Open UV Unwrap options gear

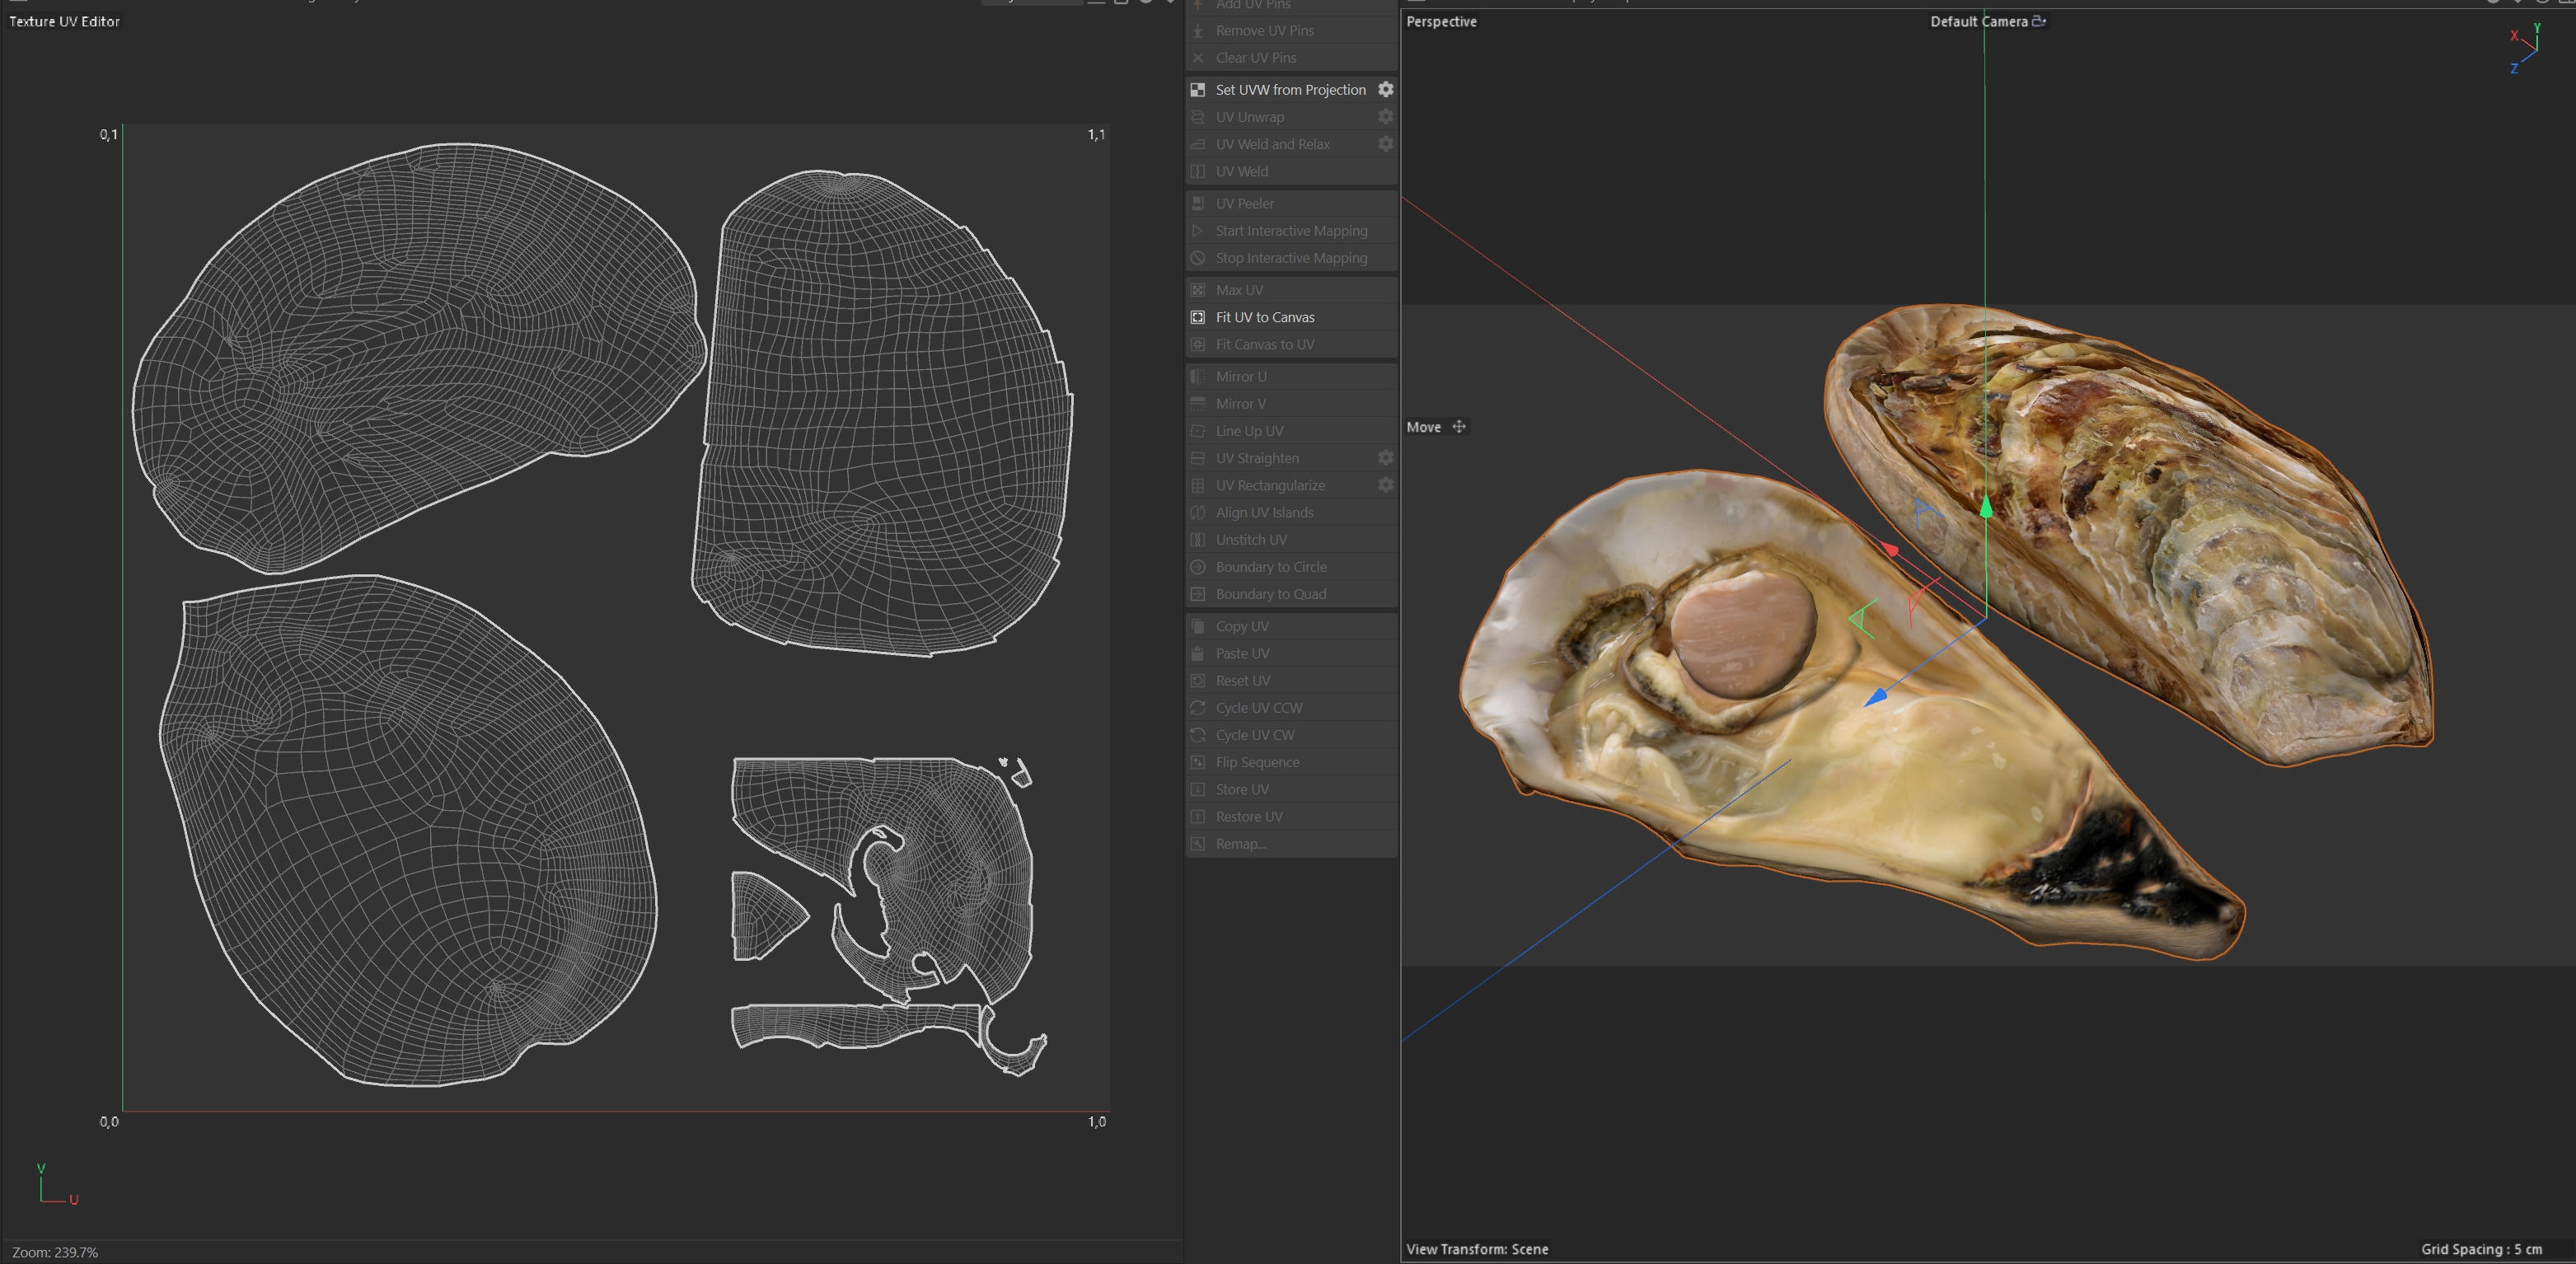(1385, 117)
